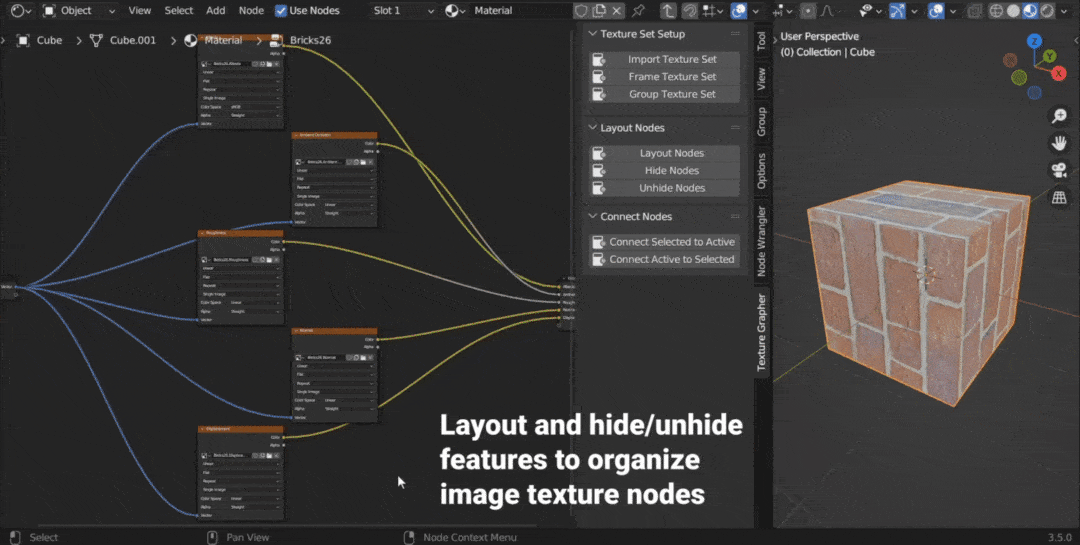Toggle perspective/orthographic grid icon
The image size is (1080, 545).
coord(1059,198)
